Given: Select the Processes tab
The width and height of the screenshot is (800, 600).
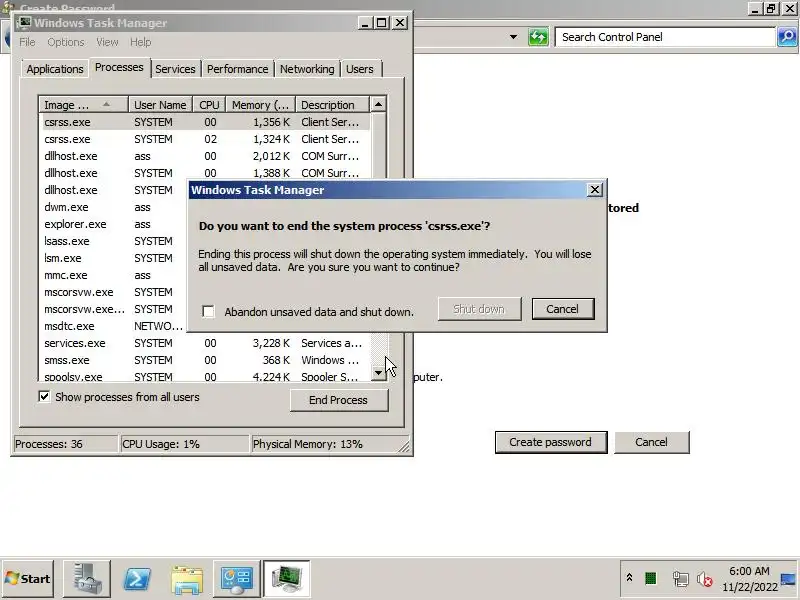Looking at the screenshot, I should (x=119, y=67).
